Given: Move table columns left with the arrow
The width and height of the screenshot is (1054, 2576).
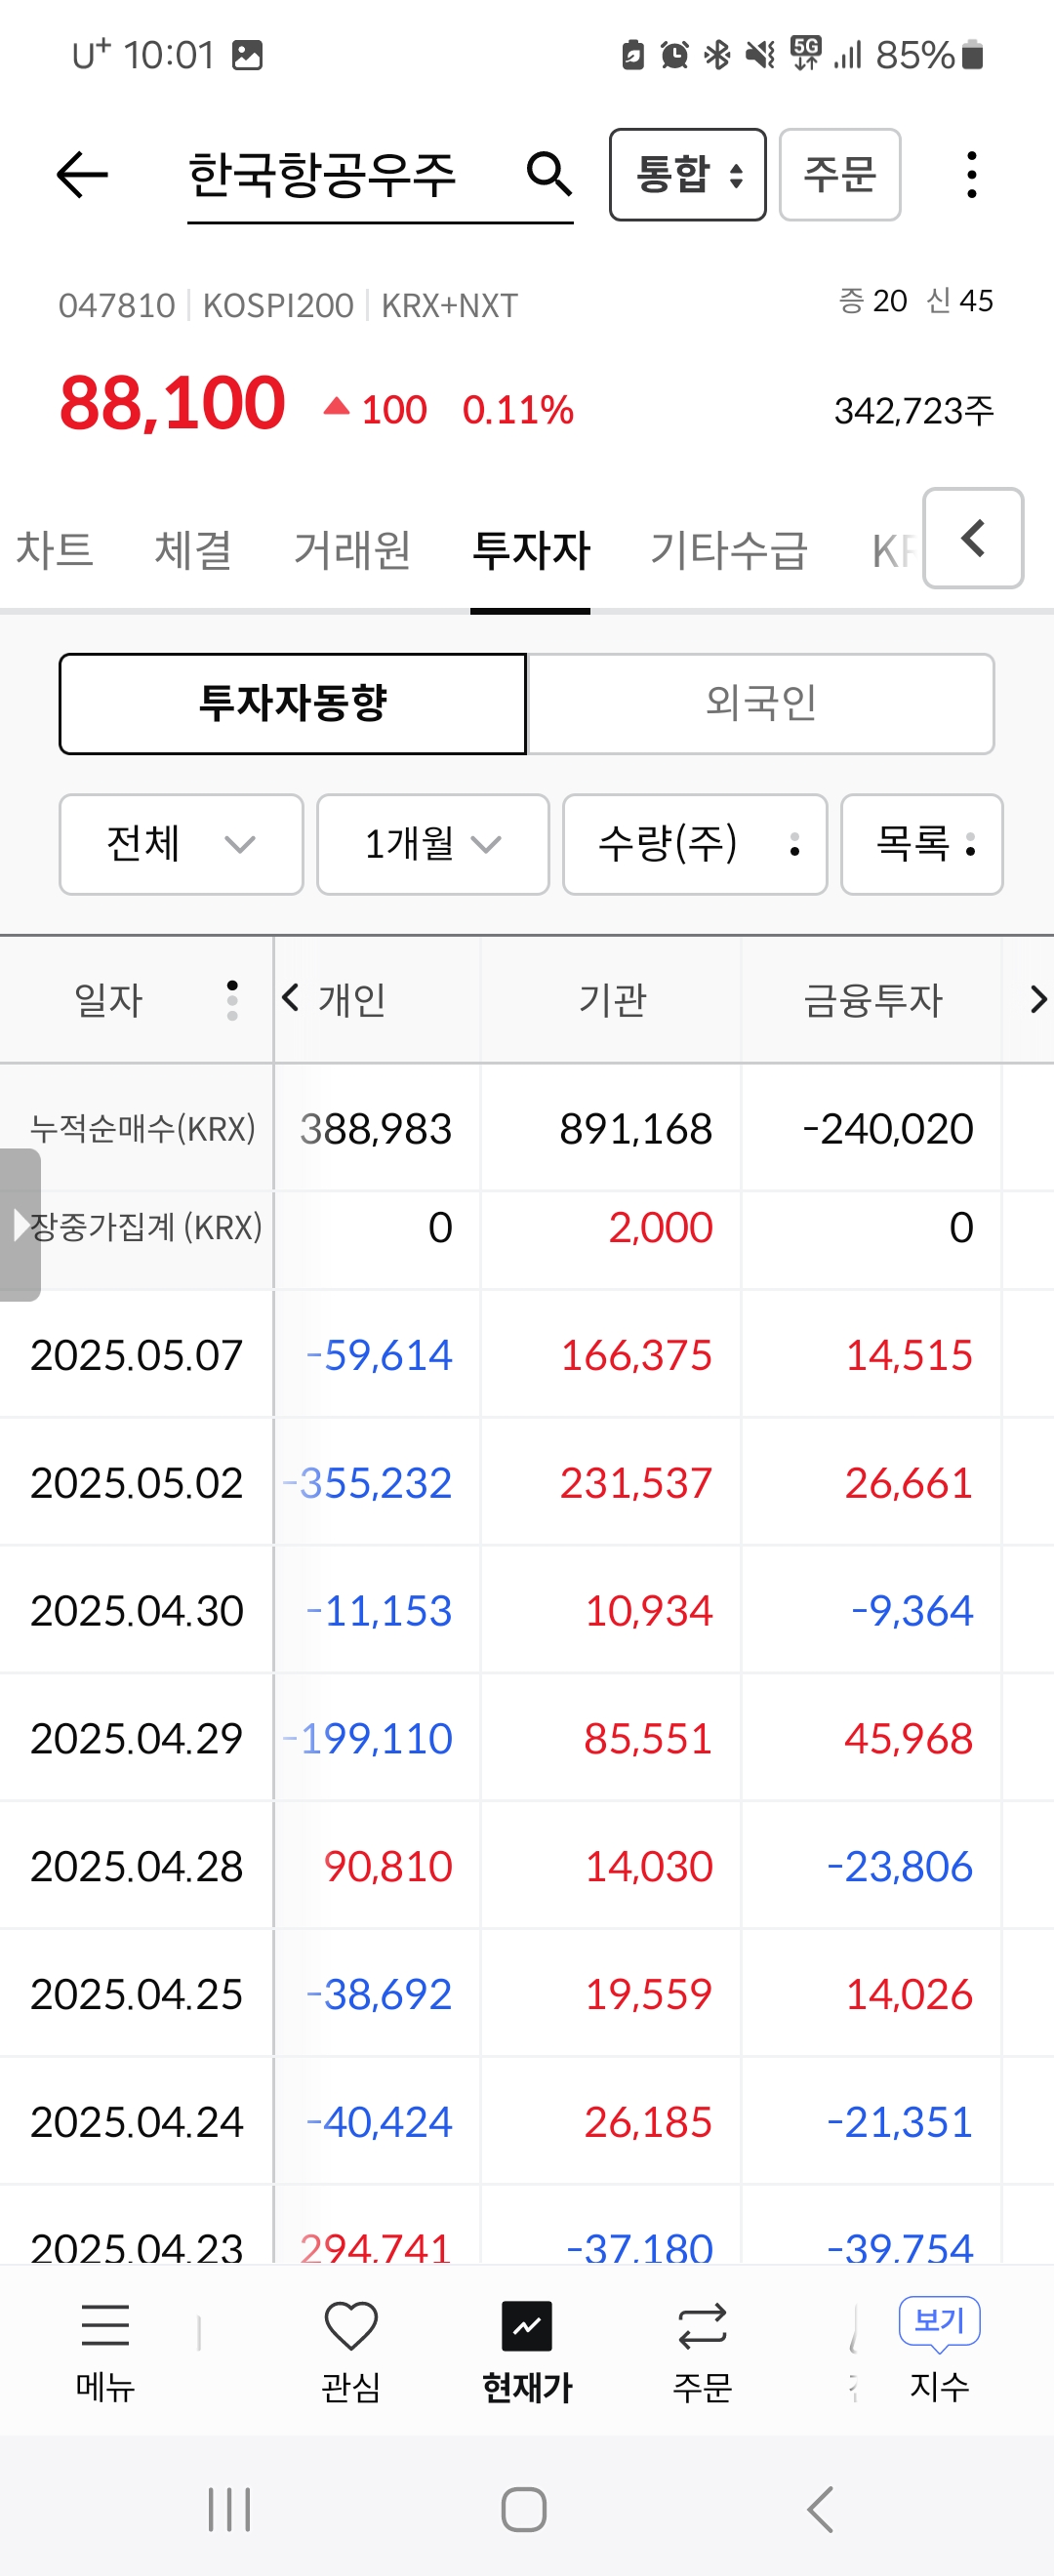Looking at the screenshot, I should click(x=290, y=997).
